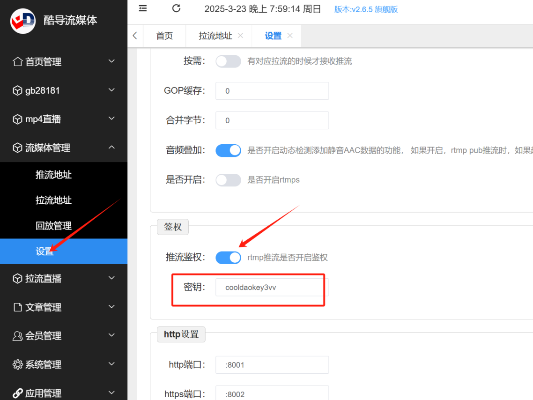Expand the 会员管理 menu
The height and width of the screenshot is (400, 533).
click(x=111, y=335)
